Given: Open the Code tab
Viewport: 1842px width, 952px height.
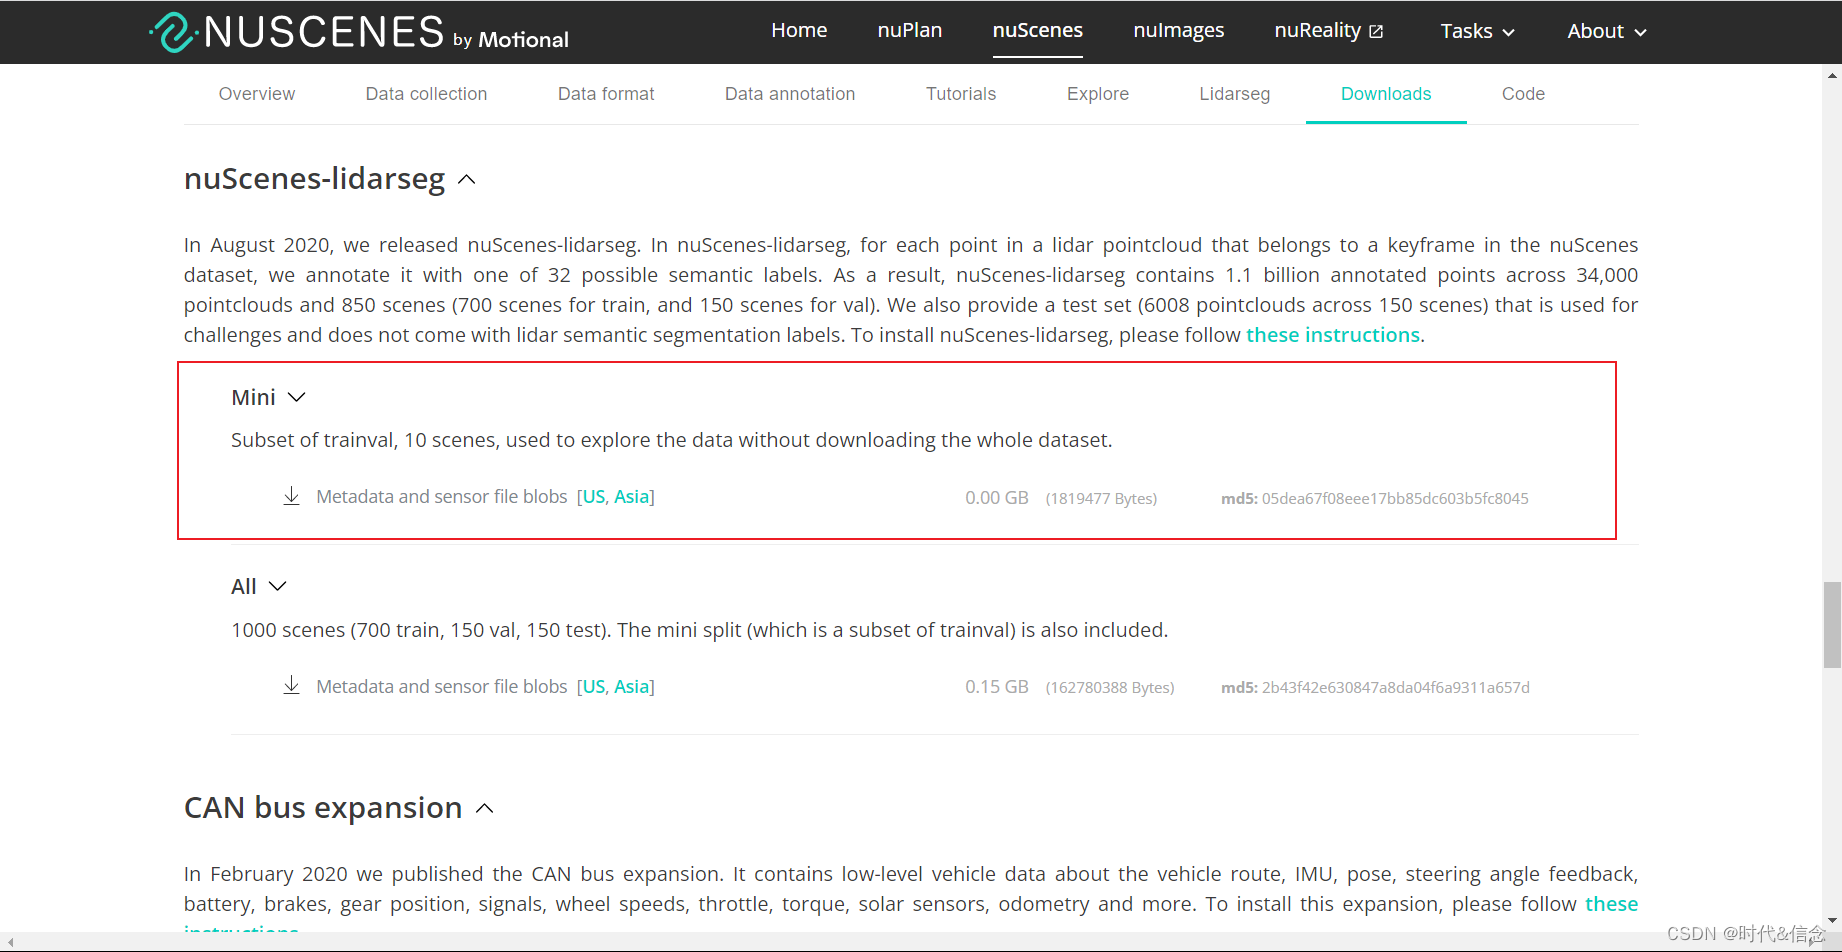Looking at the screenshot, I should [x=1523, y=94].
